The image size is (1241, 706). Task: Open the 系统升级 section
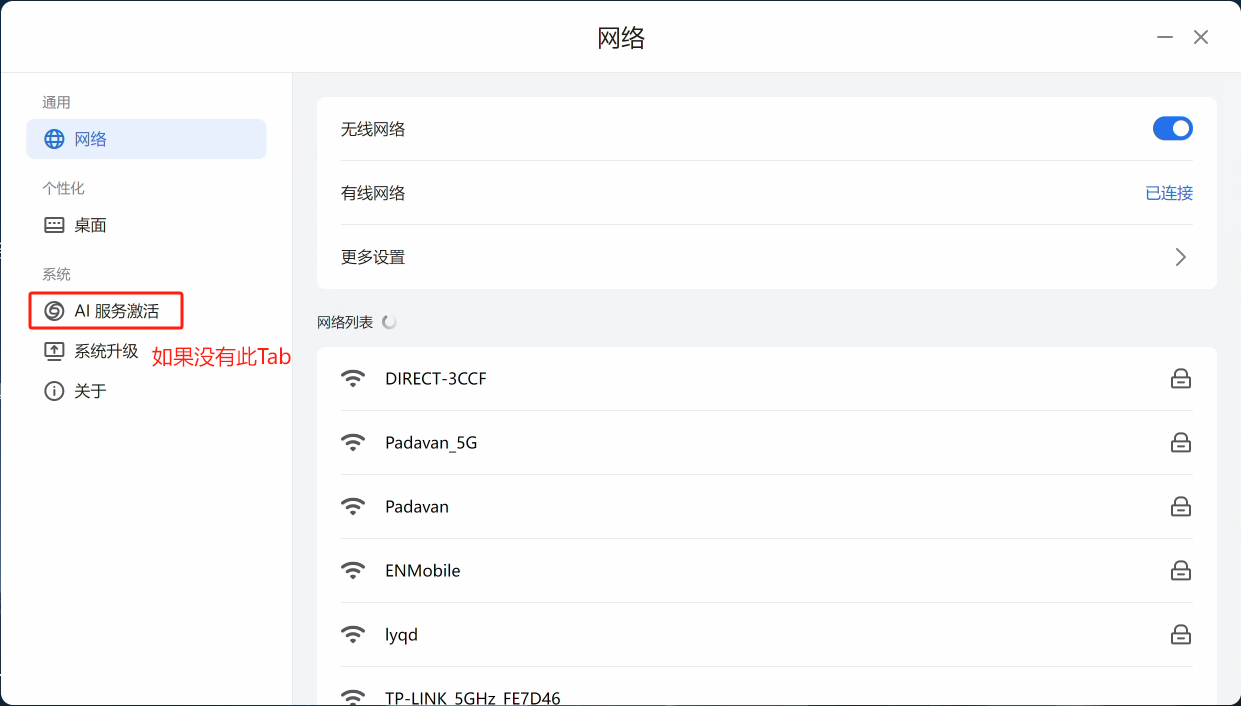pyautogui.click(x=106, y=351)
